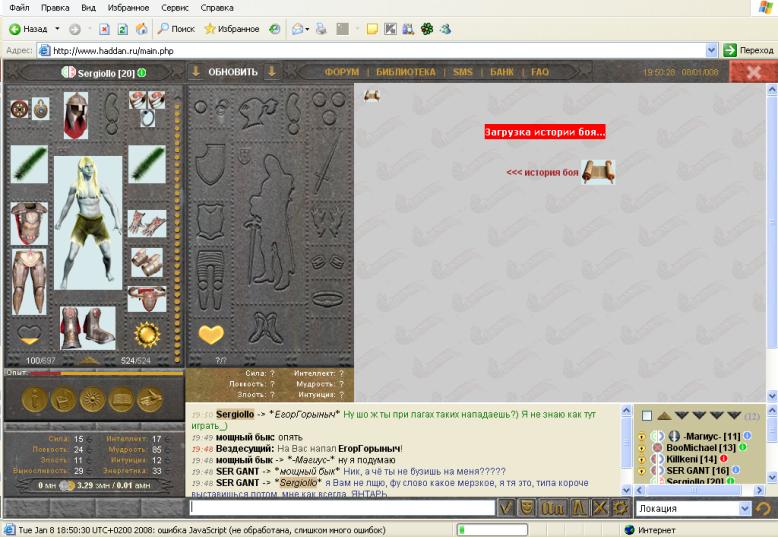The image size is (778, 537).
Task: Click the info icon next to SER GANT [16]
Action: pyautogui.click(x=736, y=470)
